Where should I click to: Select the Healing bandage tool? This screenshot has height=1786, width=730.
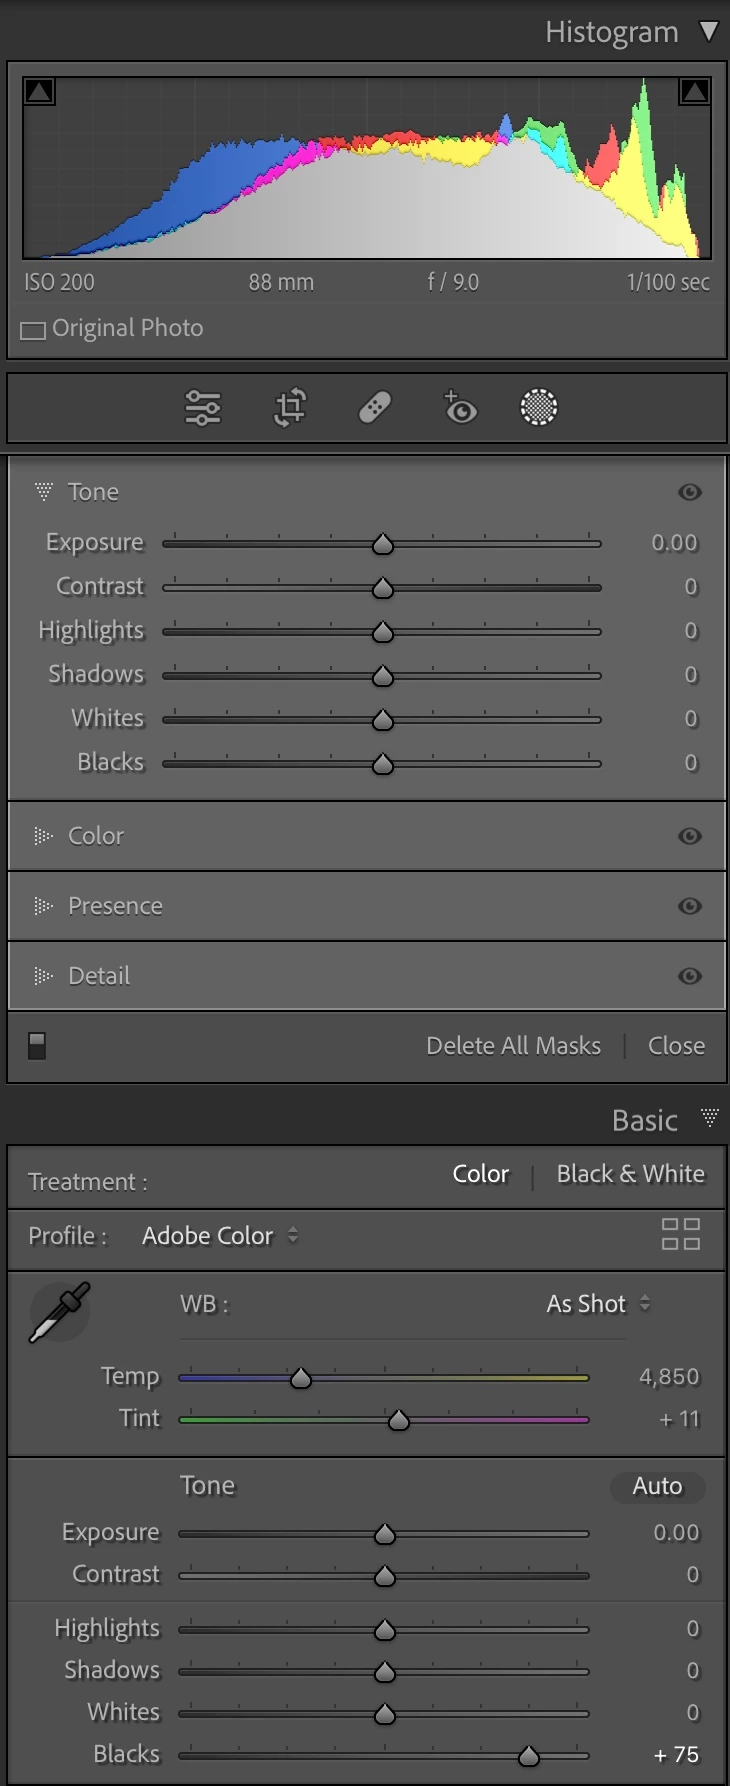point(375,408)
